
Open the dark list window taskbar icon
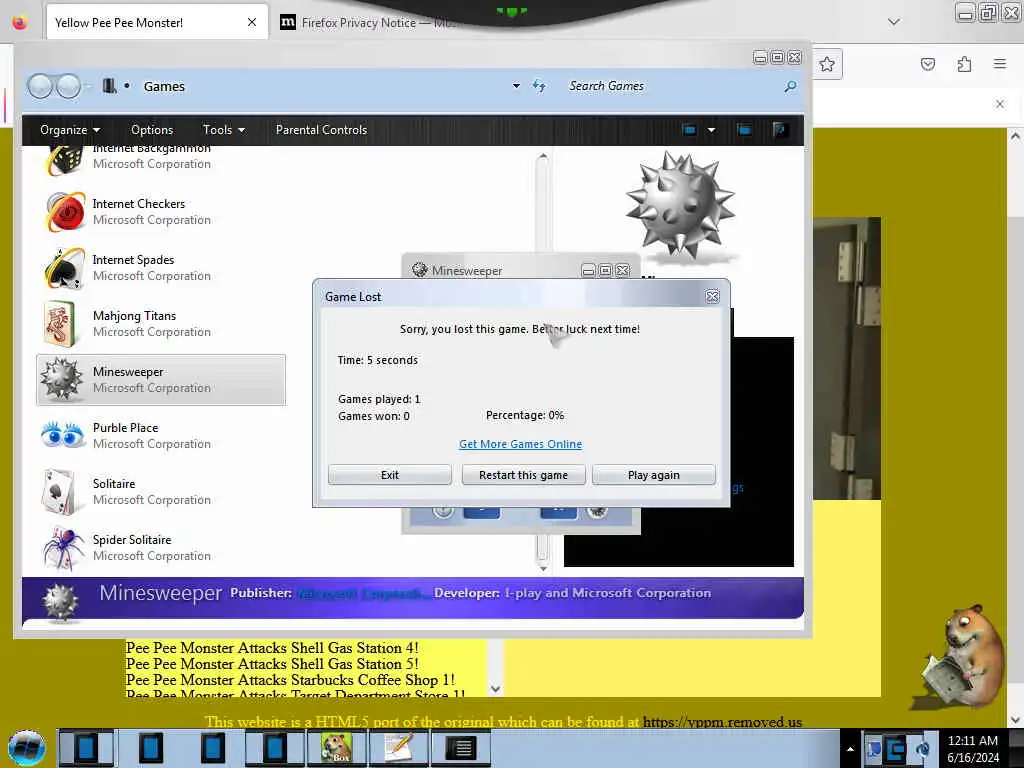pos(461,748)
